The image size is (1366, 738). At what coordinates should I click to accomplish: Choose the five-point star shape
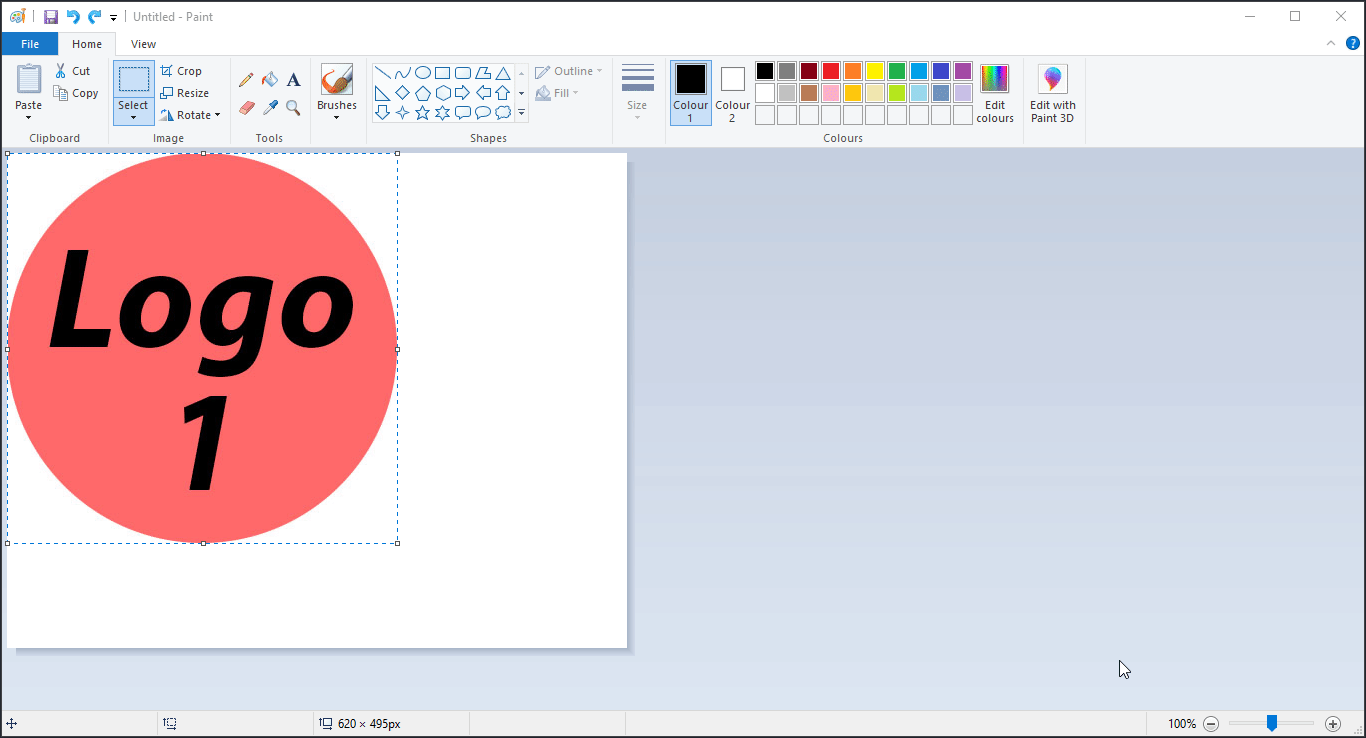423,113
